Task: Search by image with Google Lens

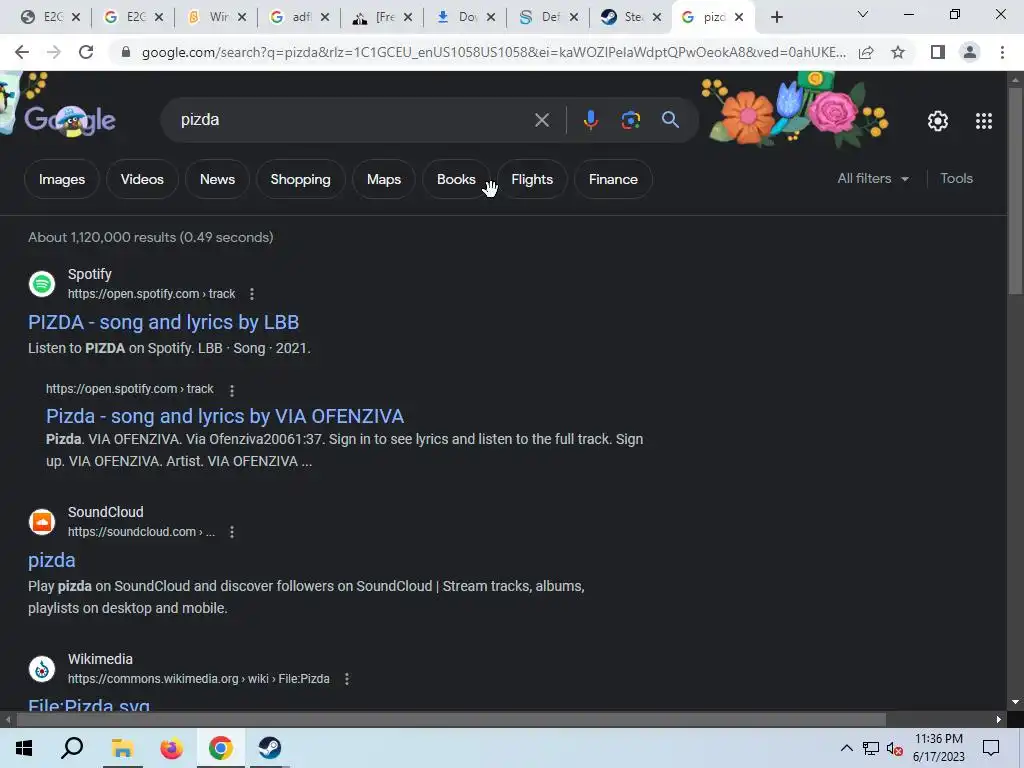Action: tap(630, 120)
